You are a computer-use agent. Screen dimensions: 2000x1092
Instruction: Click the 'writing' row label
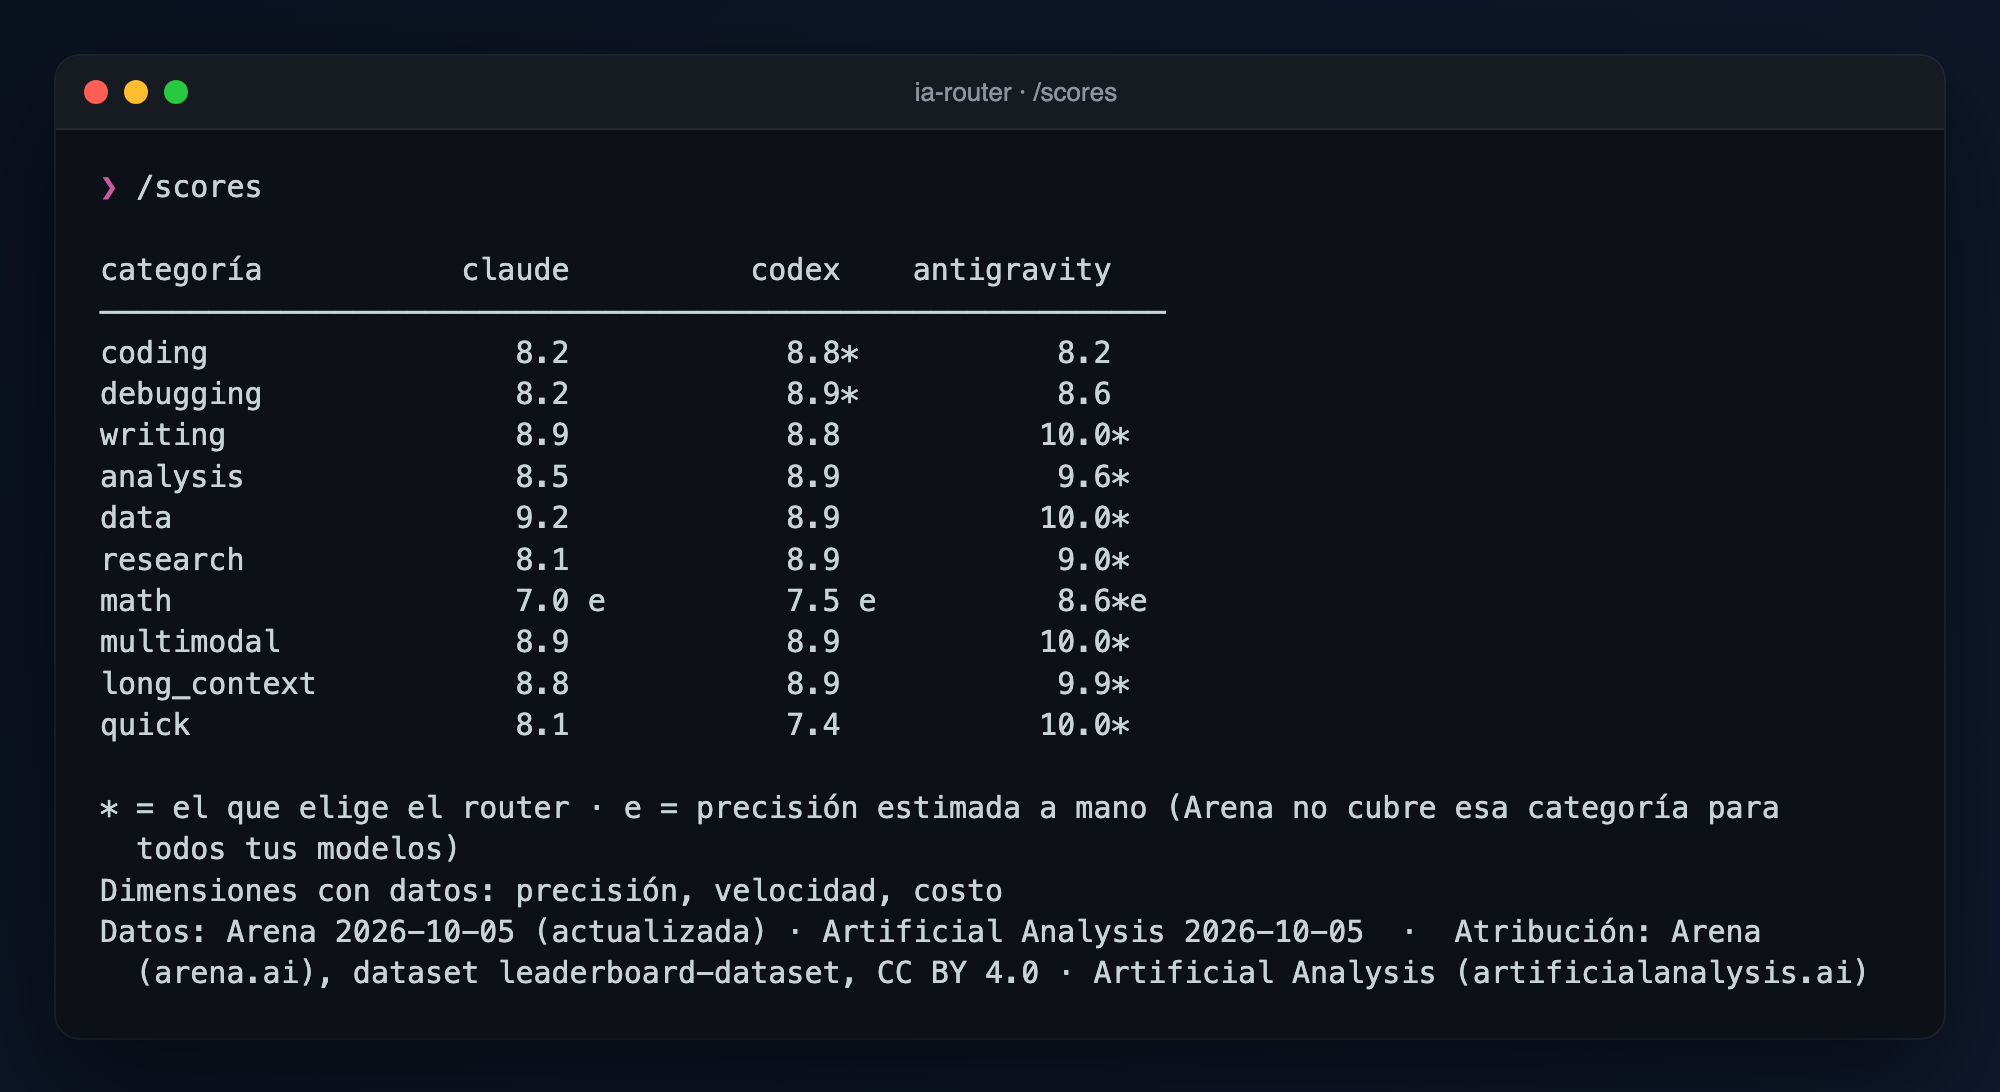point(163,435)
